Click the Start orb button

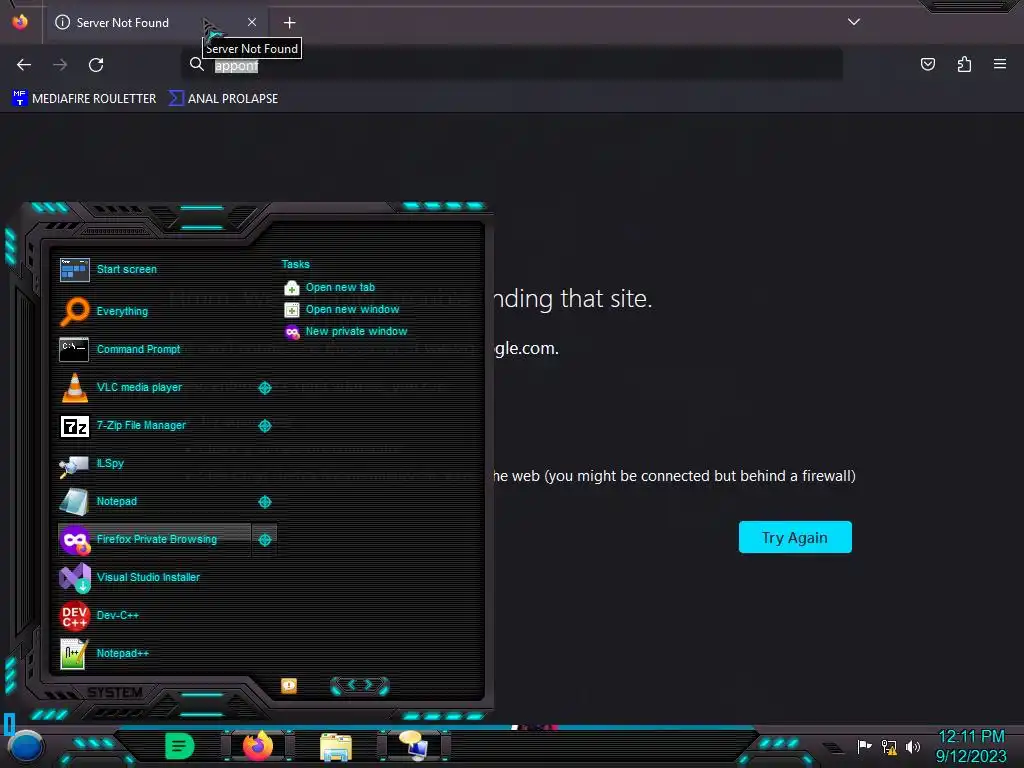[26, 747]
